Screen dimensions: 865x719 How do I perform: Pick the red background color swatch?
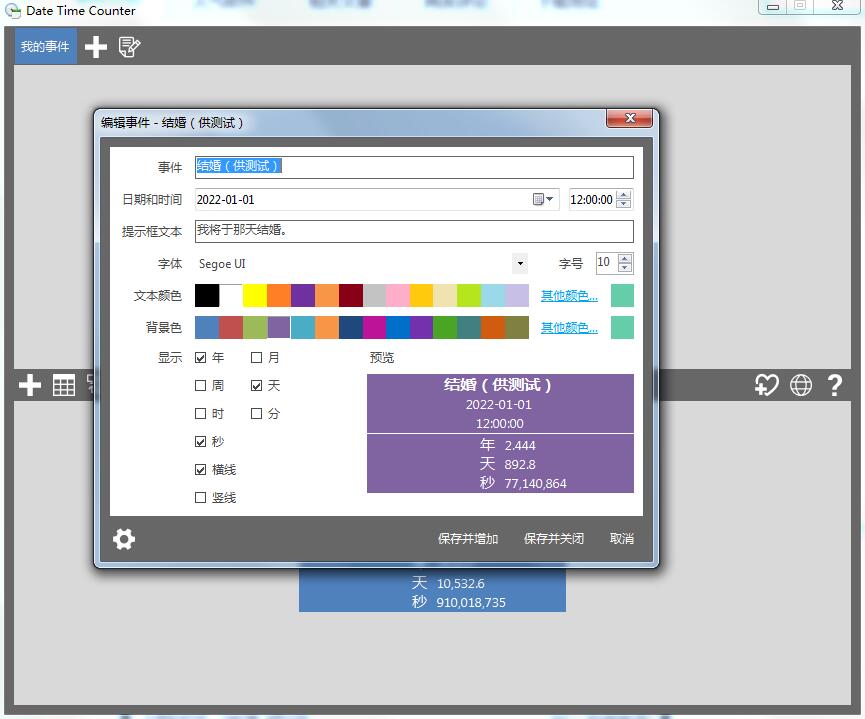pos(231,328)
